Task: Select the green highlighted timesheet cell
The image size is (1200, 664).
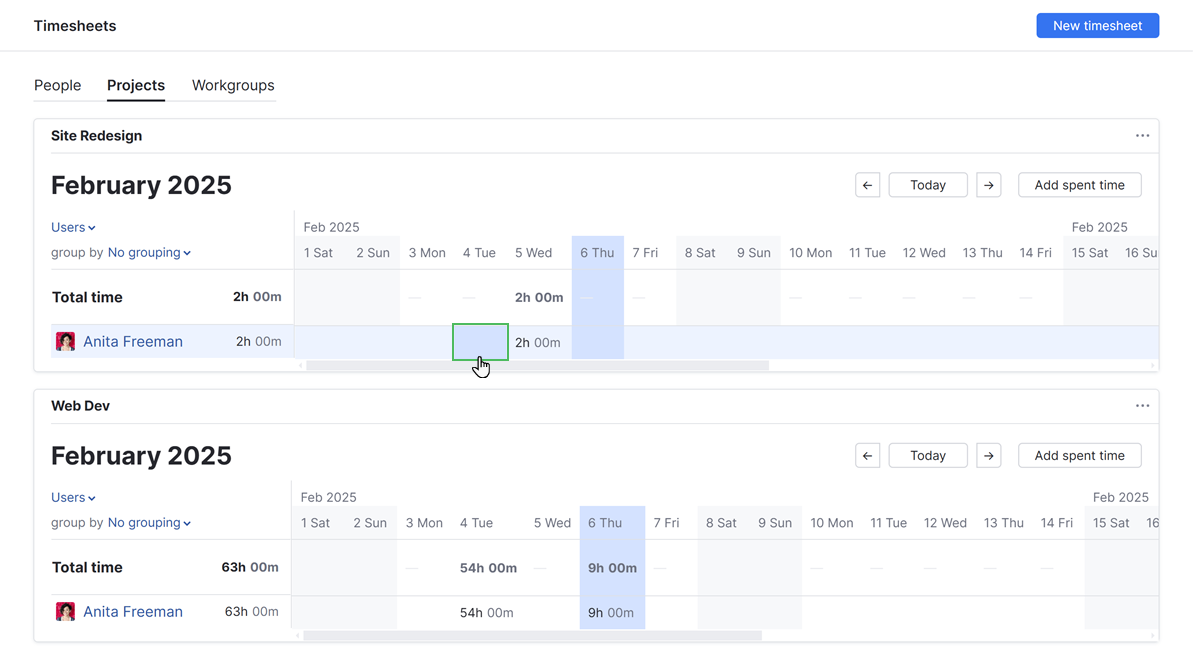Action: [x=480, y=341]
